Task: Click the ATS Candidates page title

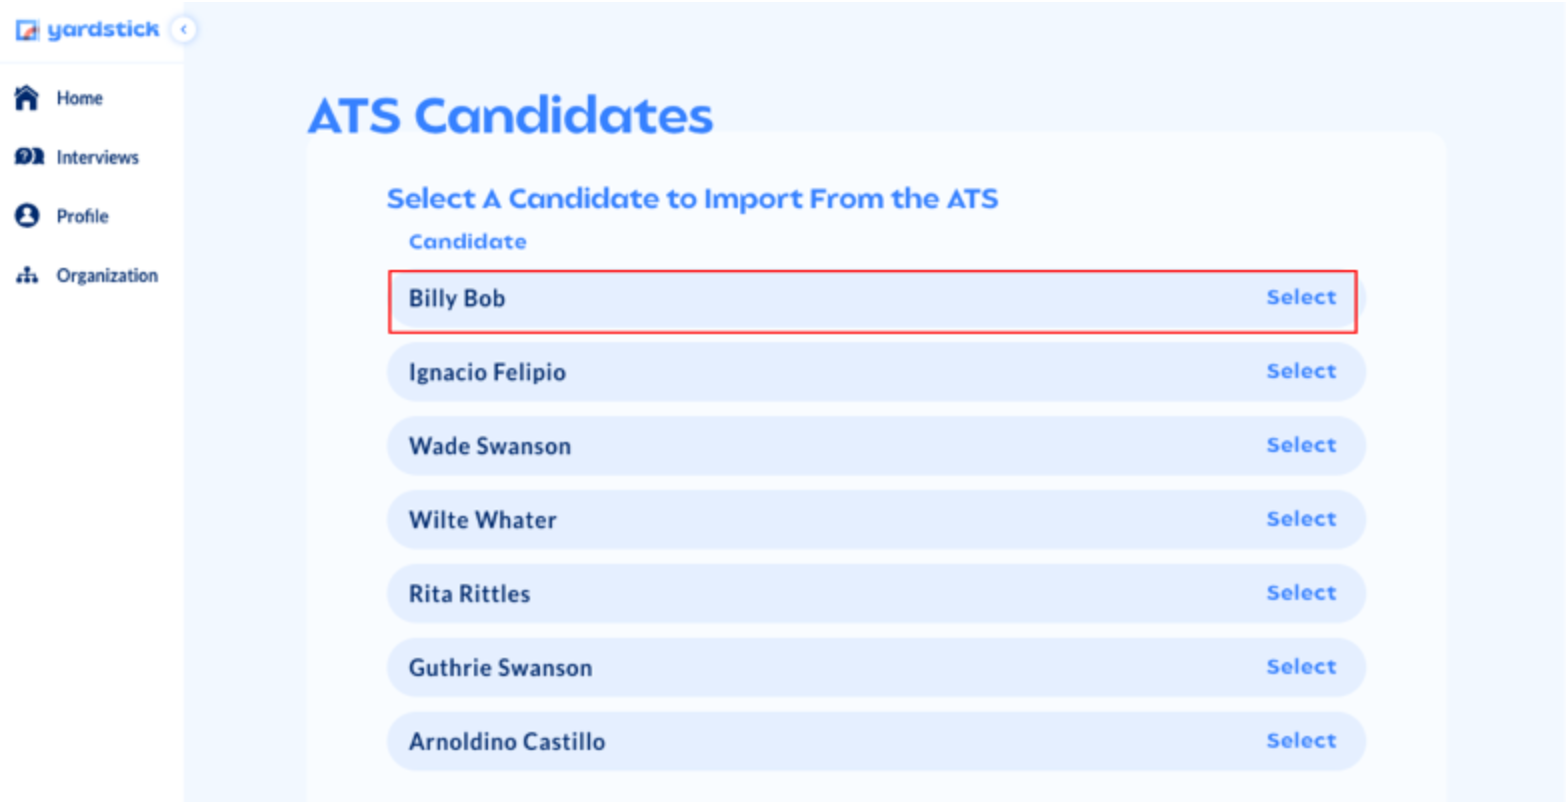Action: 510,115
